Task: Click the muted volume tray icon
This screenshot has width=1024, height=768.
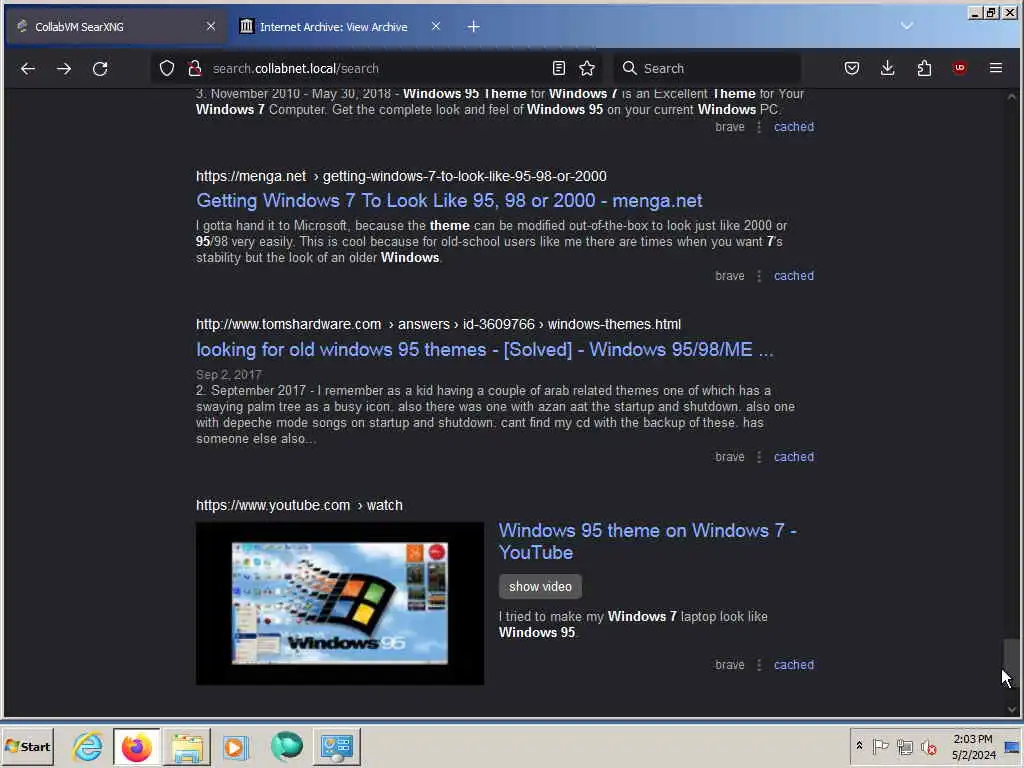Action: click(x=929, y=746)
